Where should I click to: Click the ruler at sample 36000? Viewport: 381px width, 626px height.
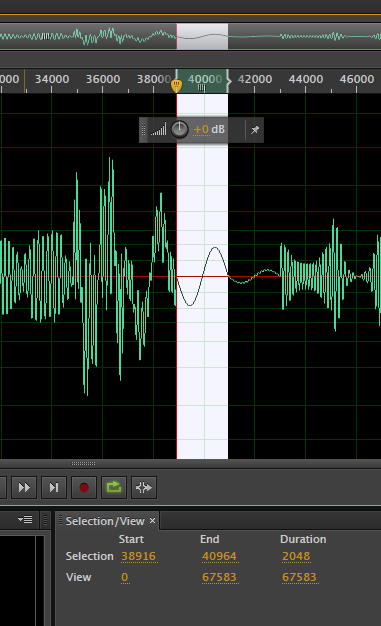tap(103, 79)
